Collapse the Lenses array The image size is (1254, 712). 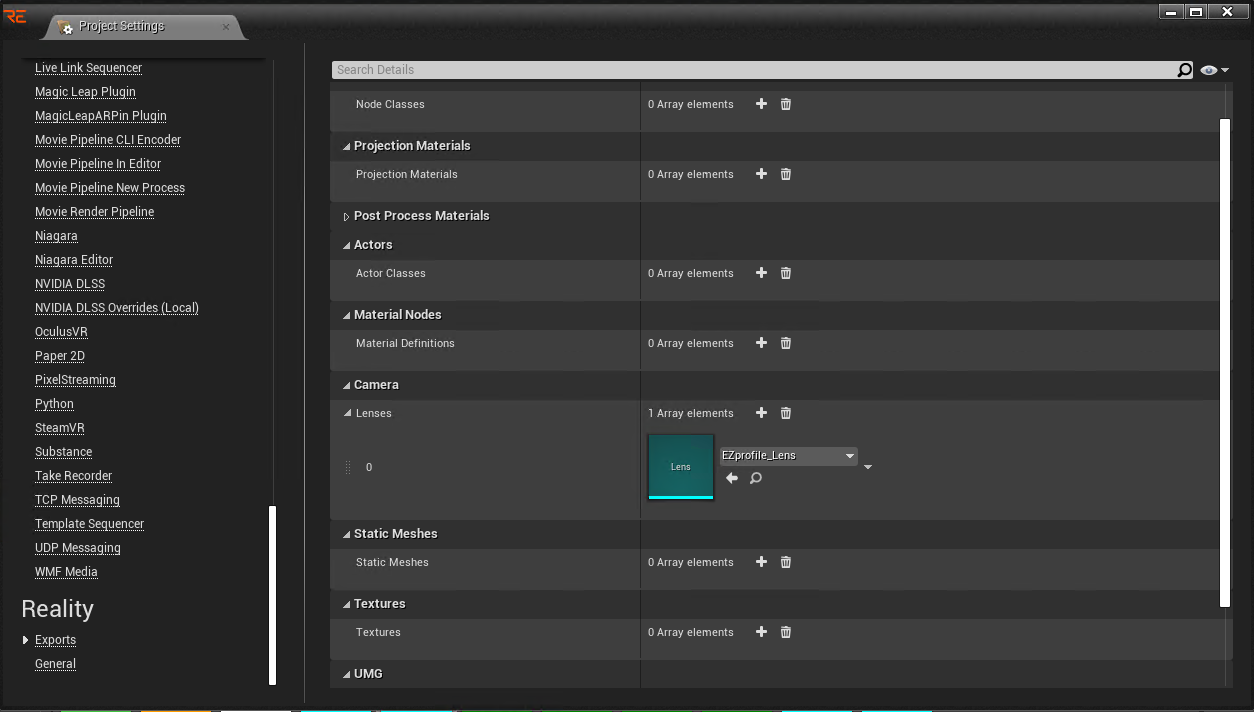point(348,413)
